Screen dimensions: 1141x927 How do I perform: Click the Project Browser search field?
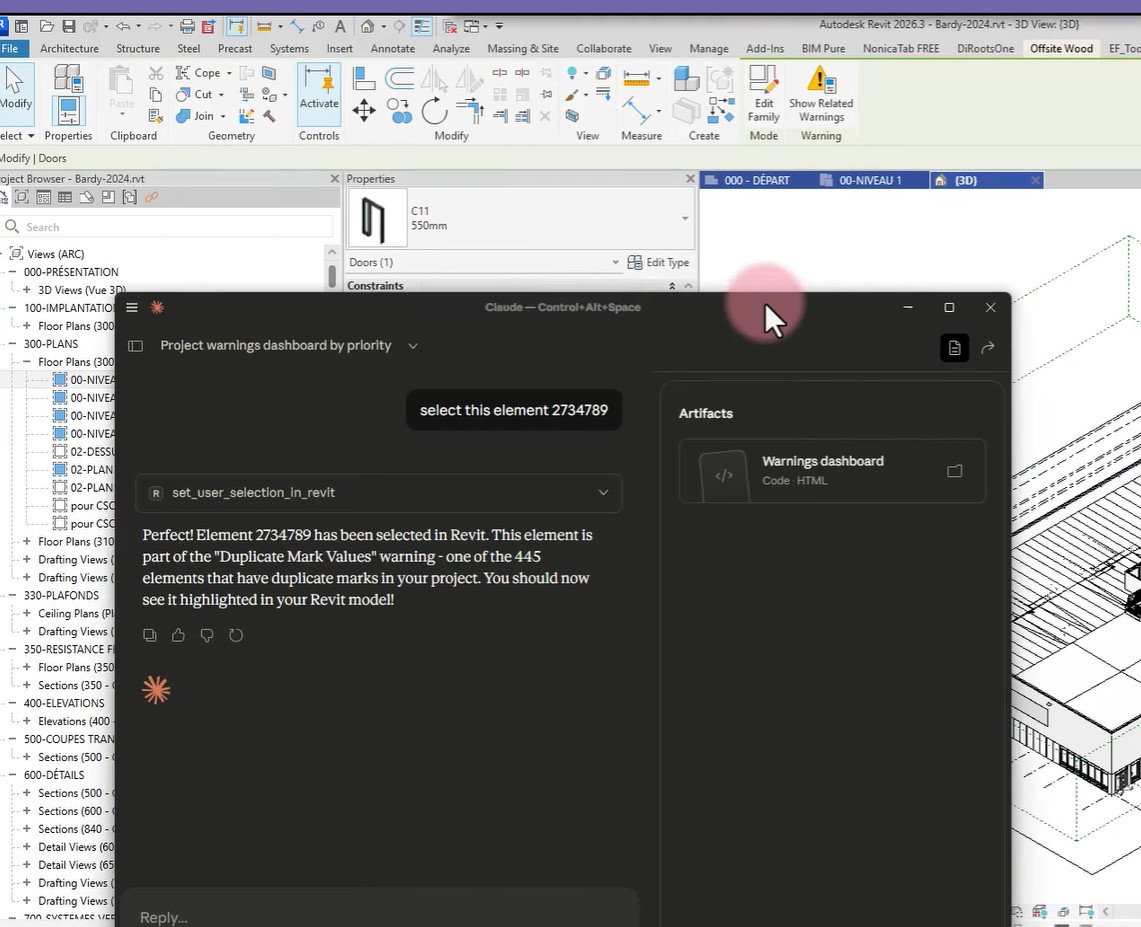170,227
